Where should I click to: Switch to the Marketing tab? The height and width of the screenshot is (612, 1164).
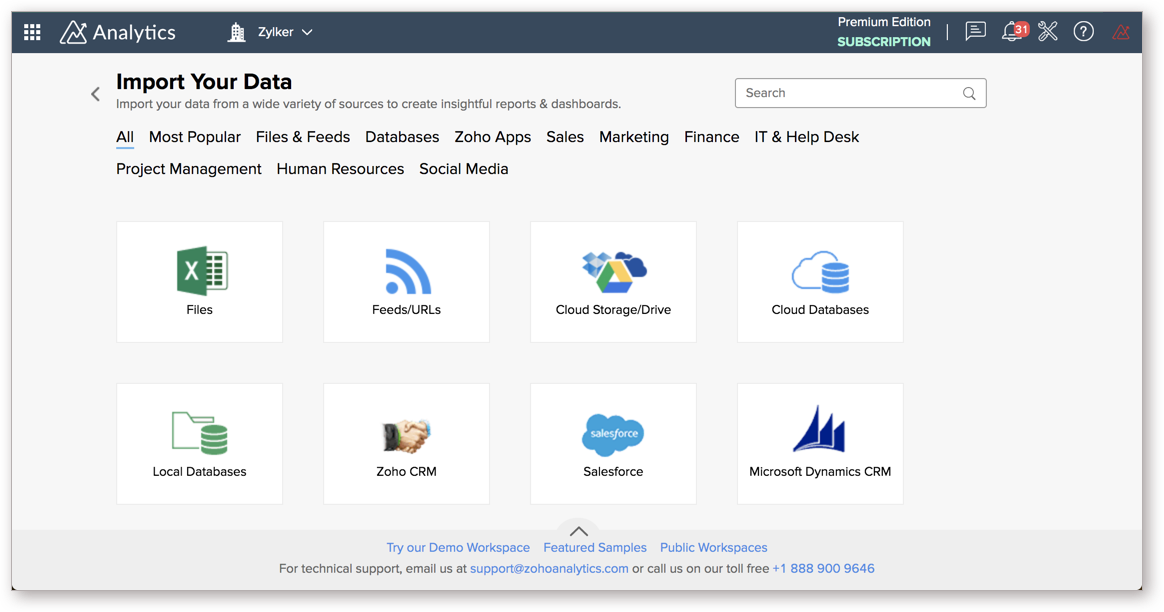pyautogui.click(x=634, y=137)
